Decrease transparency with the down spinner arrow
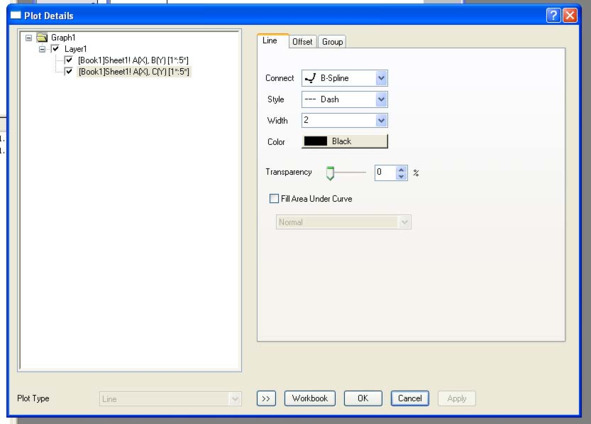The image size is (591, 424). click(401, 176)
